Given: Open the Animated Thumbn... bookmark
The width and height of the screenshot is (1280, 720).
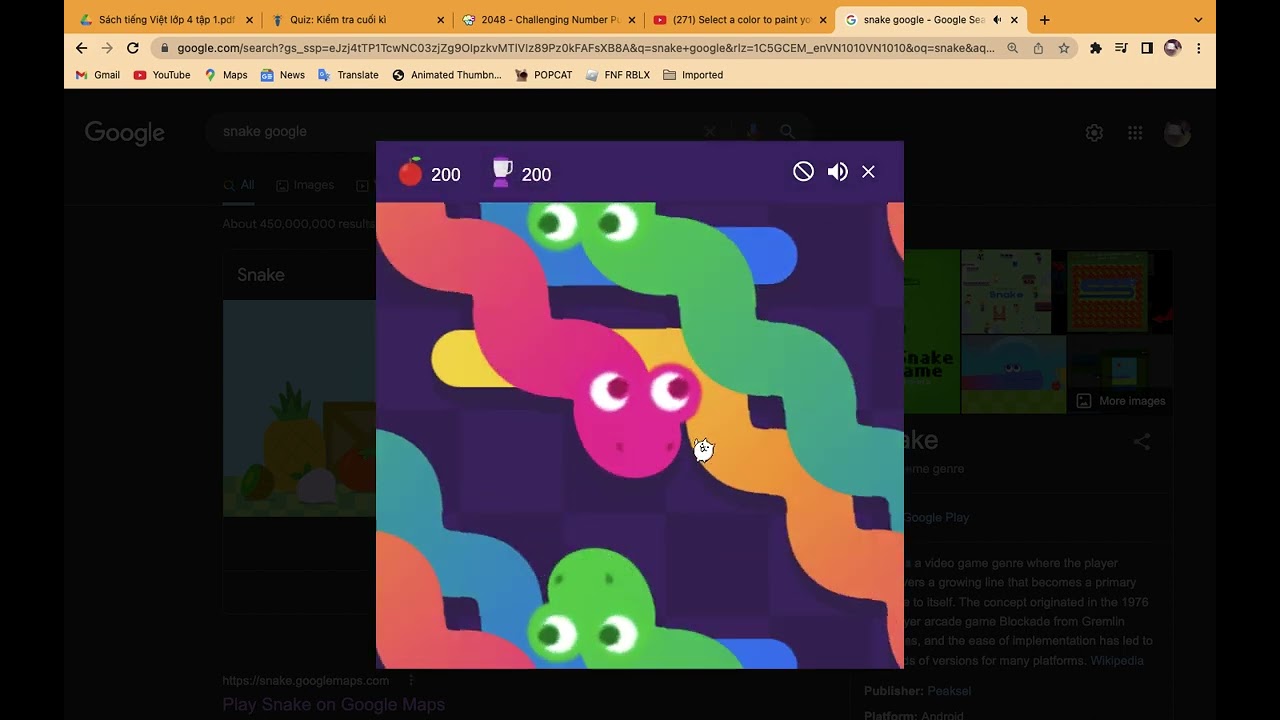Looking at the screenshot, I should point(447,75).
